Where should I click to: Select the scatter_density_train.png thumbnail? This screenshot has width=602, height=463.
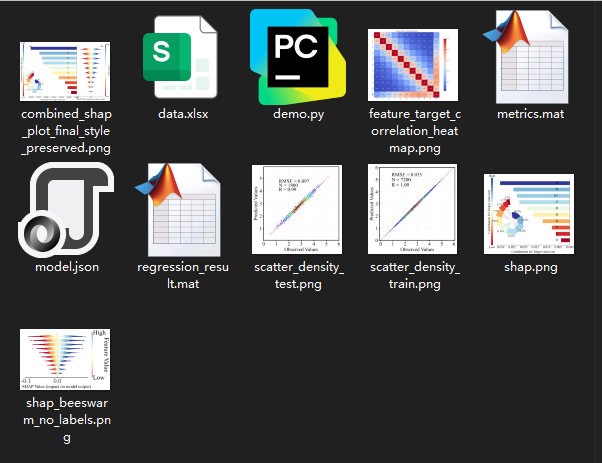pos(412,209)
